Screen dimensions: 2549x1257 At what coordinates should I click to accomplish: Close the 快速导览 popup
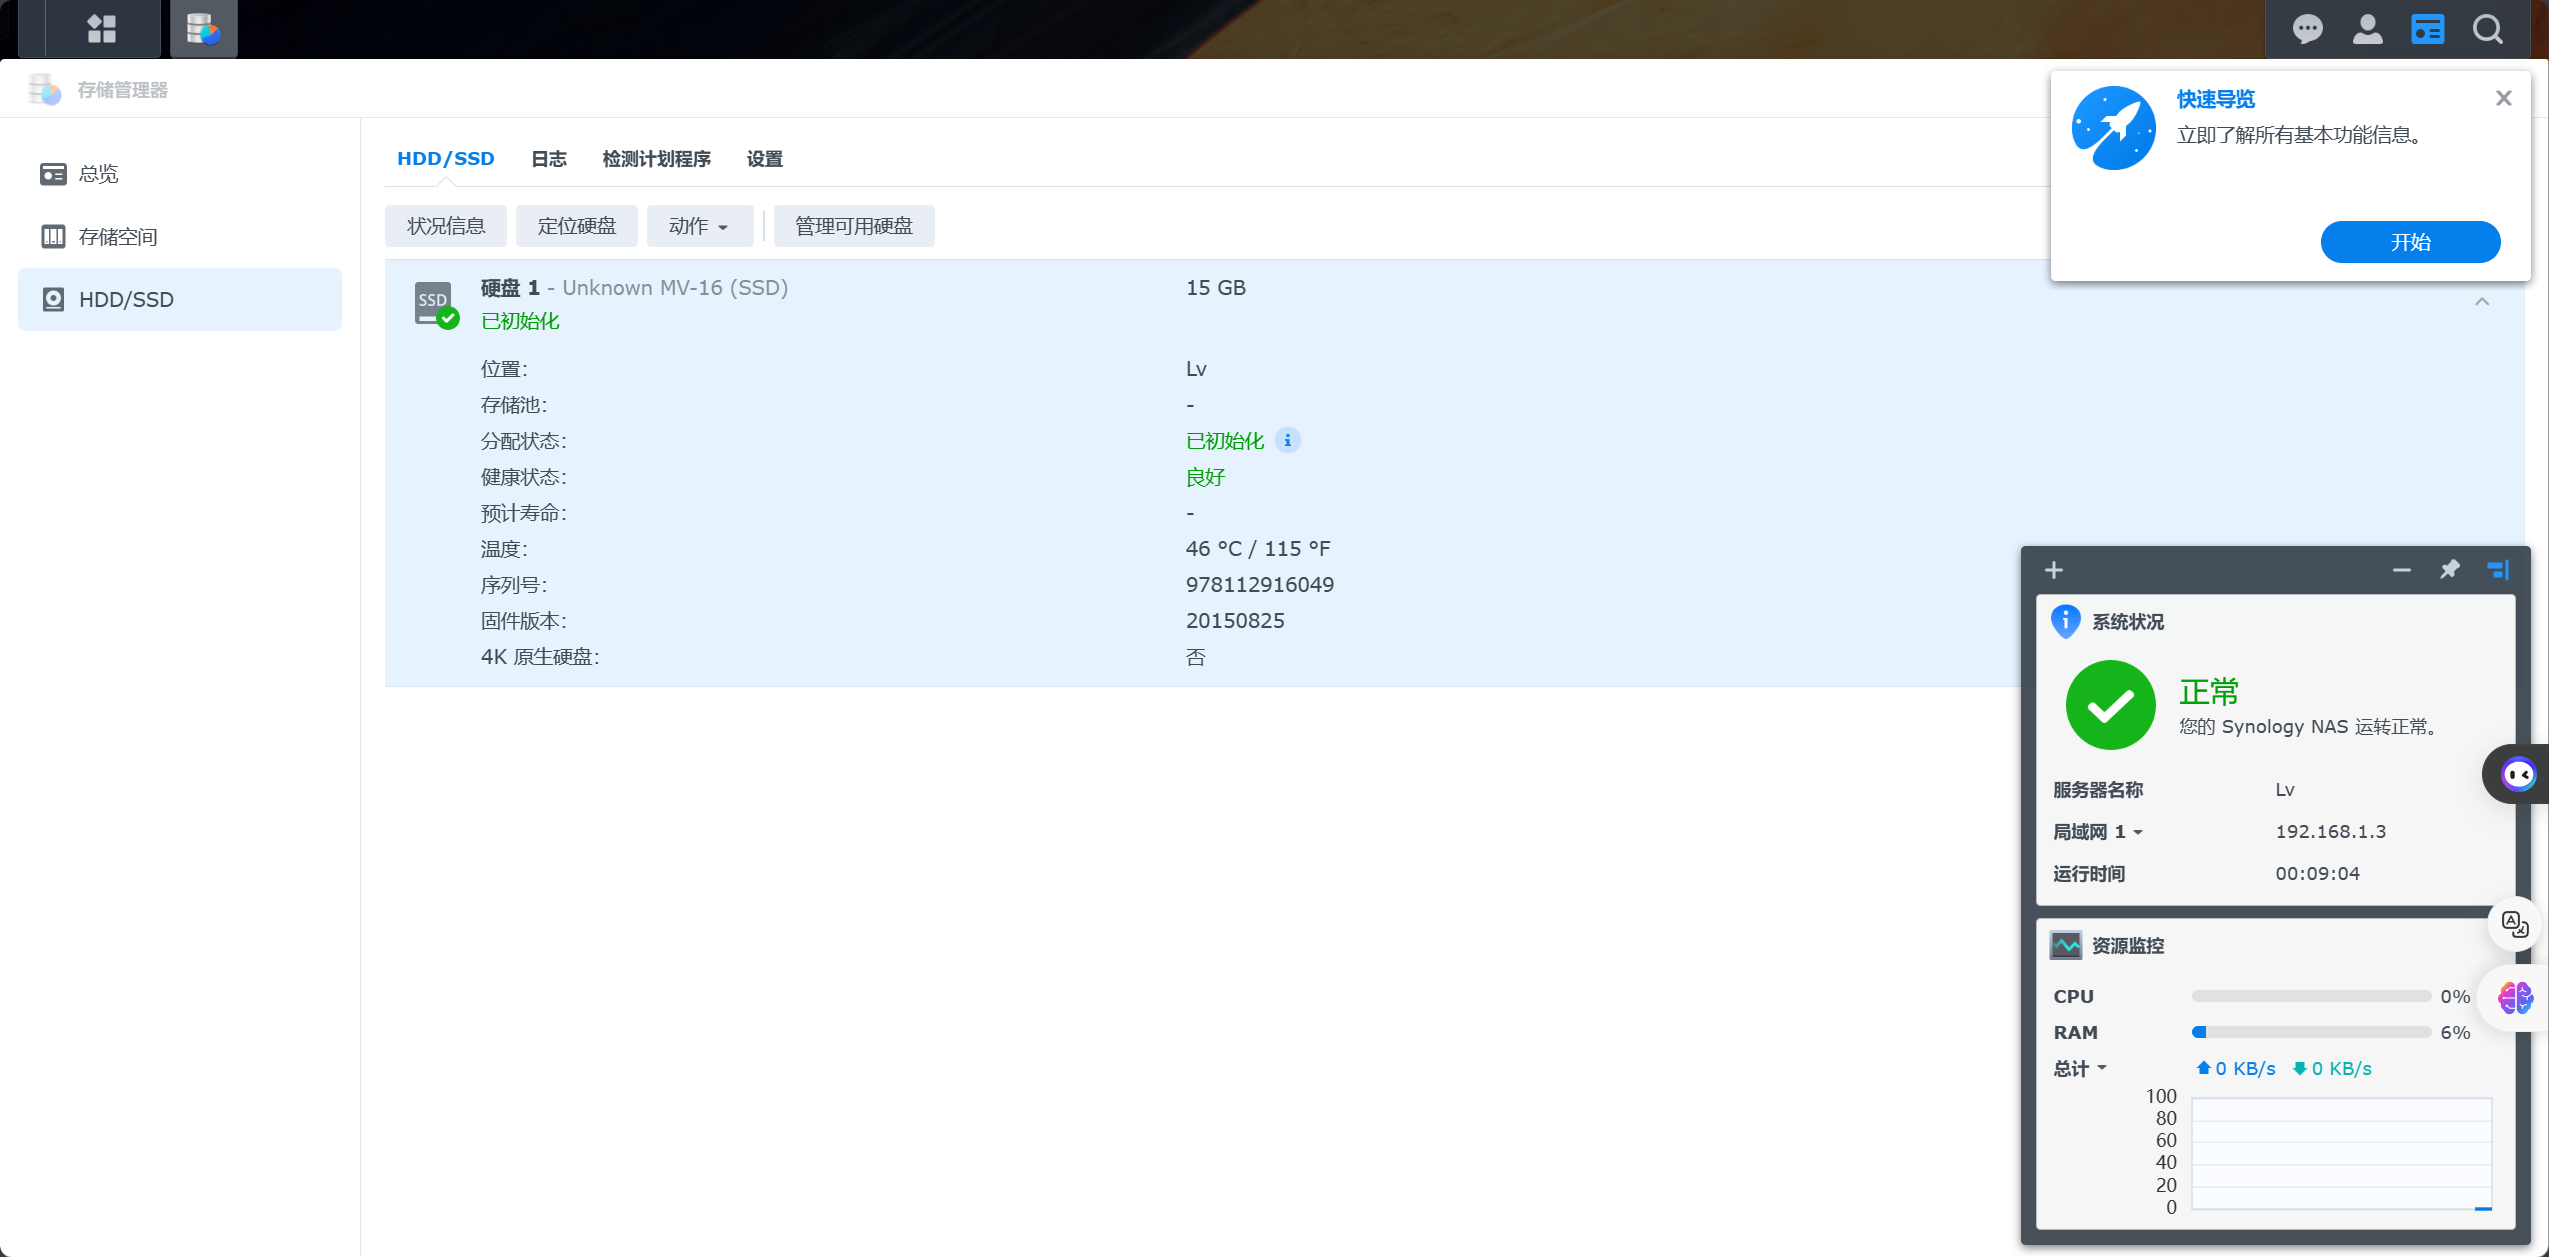pos(2503,98)
